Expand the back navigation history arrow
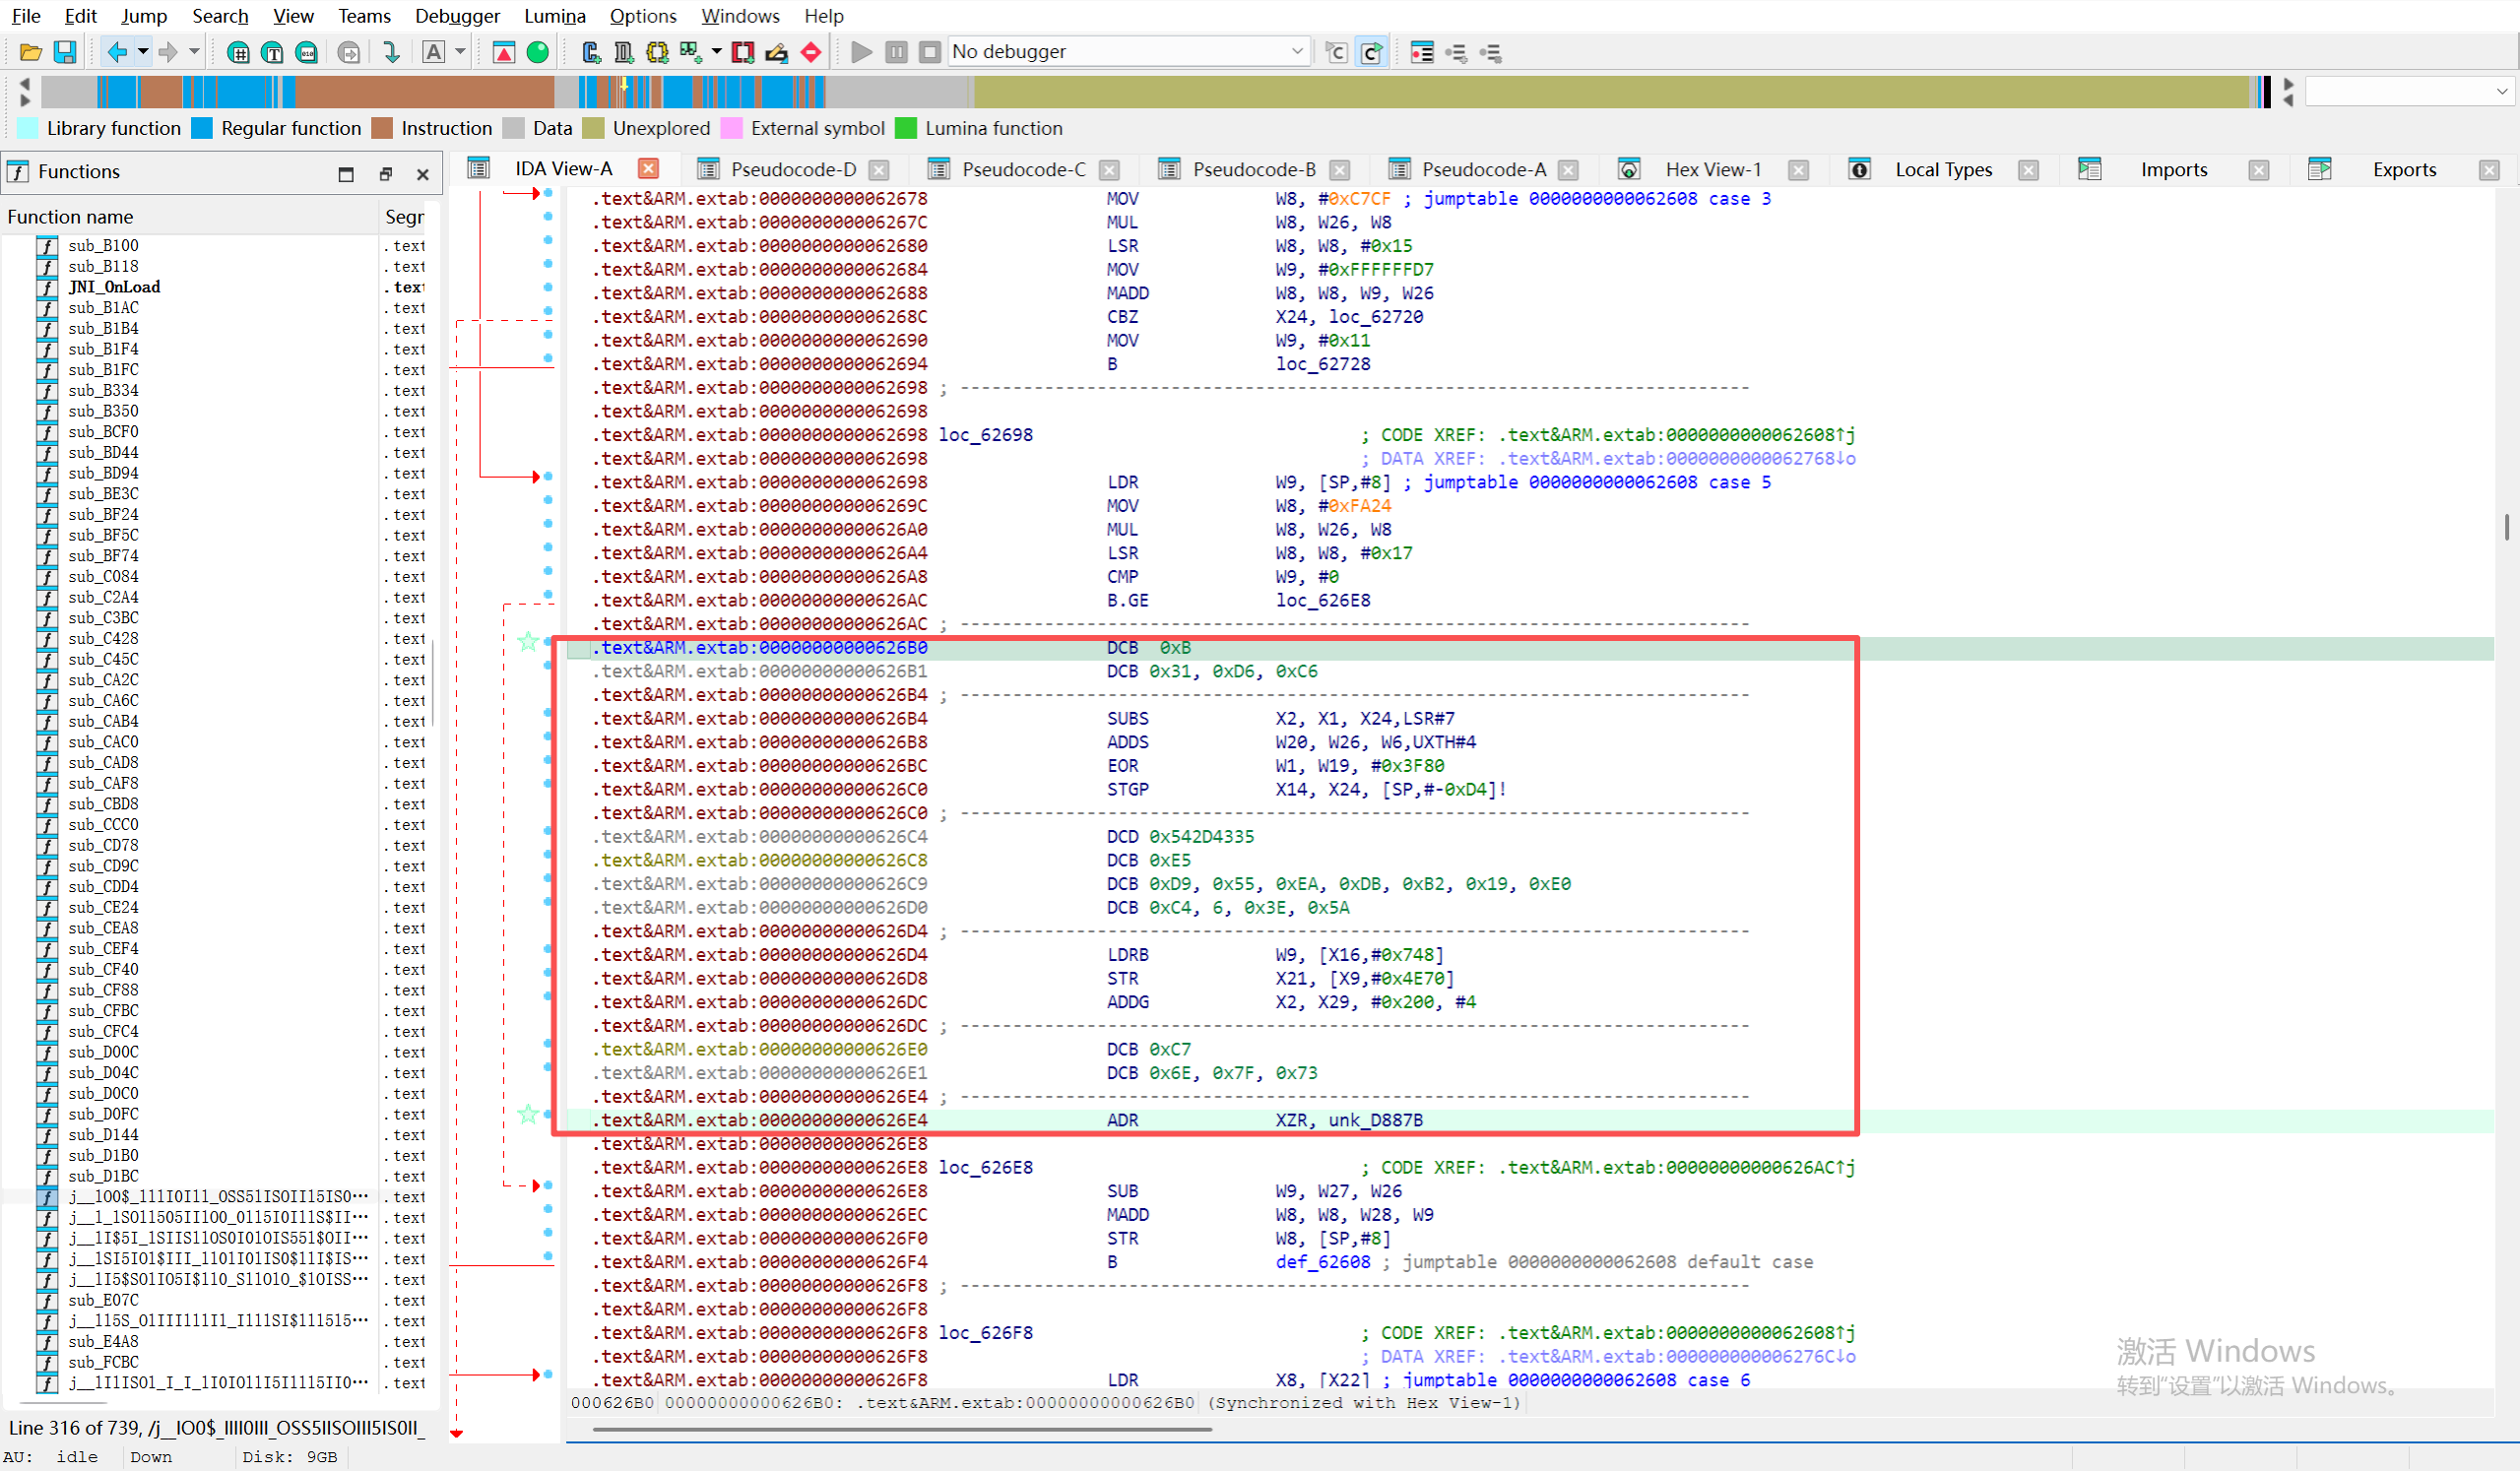2520x1471 pixels. pyautogui.click(x=143, y=52)
